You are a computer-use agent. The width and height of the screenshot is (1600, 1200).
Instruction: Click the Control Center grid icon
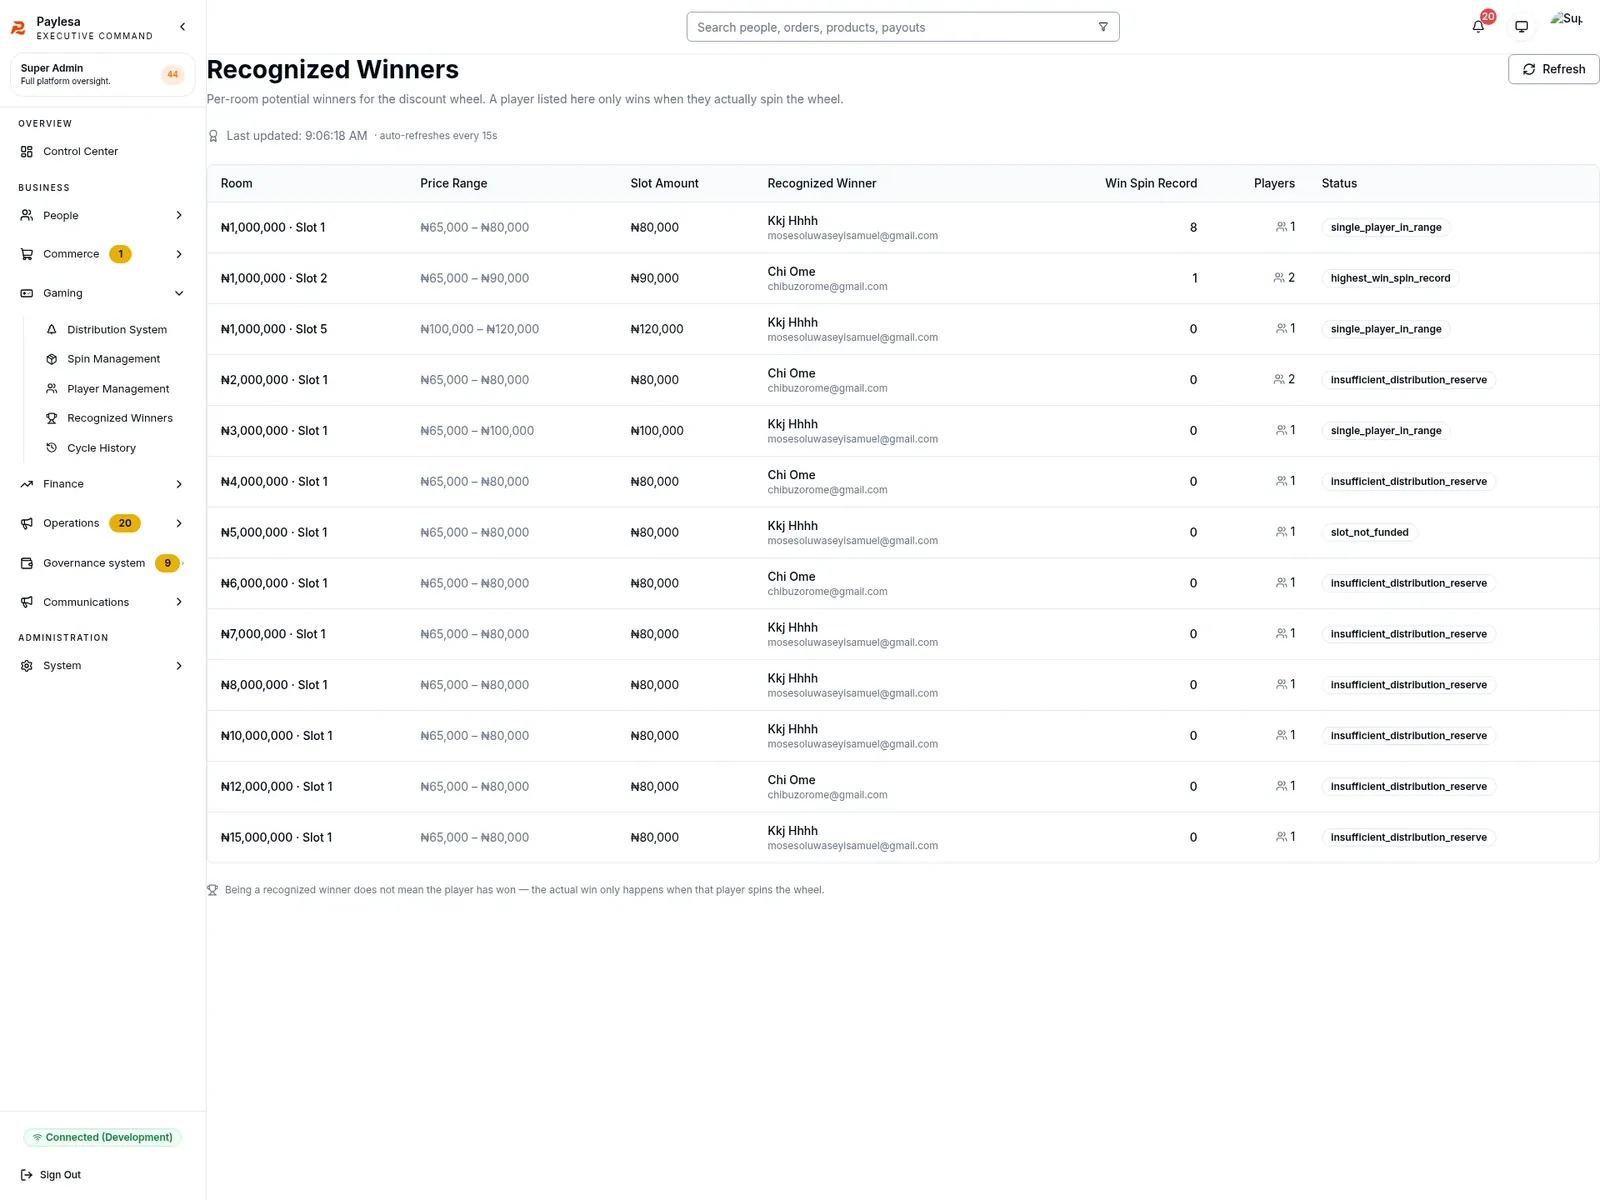(27, 152)
